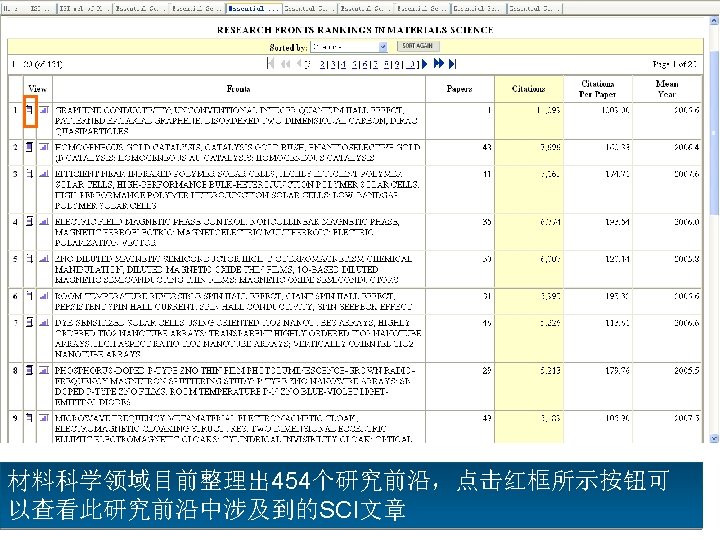This screenshot has height=540, width=720.
Task: Open papers list for spin Hall effect front
Action: tap(29, 296)
